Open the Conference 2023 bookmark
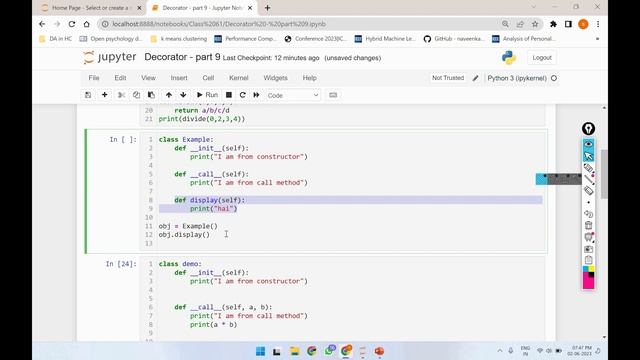The image size is (640, 360). pyautogui.click(x=316, y=39)
